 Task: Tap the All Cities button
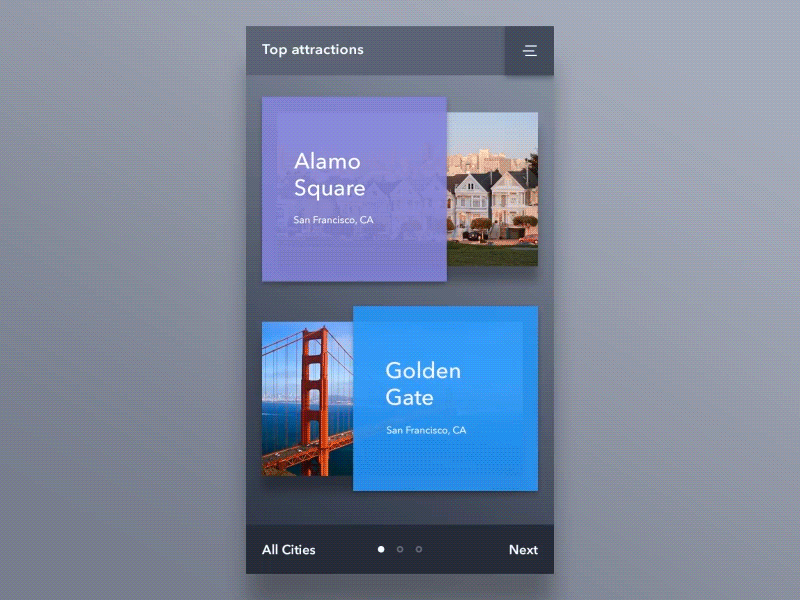click(x=288, y=549)
